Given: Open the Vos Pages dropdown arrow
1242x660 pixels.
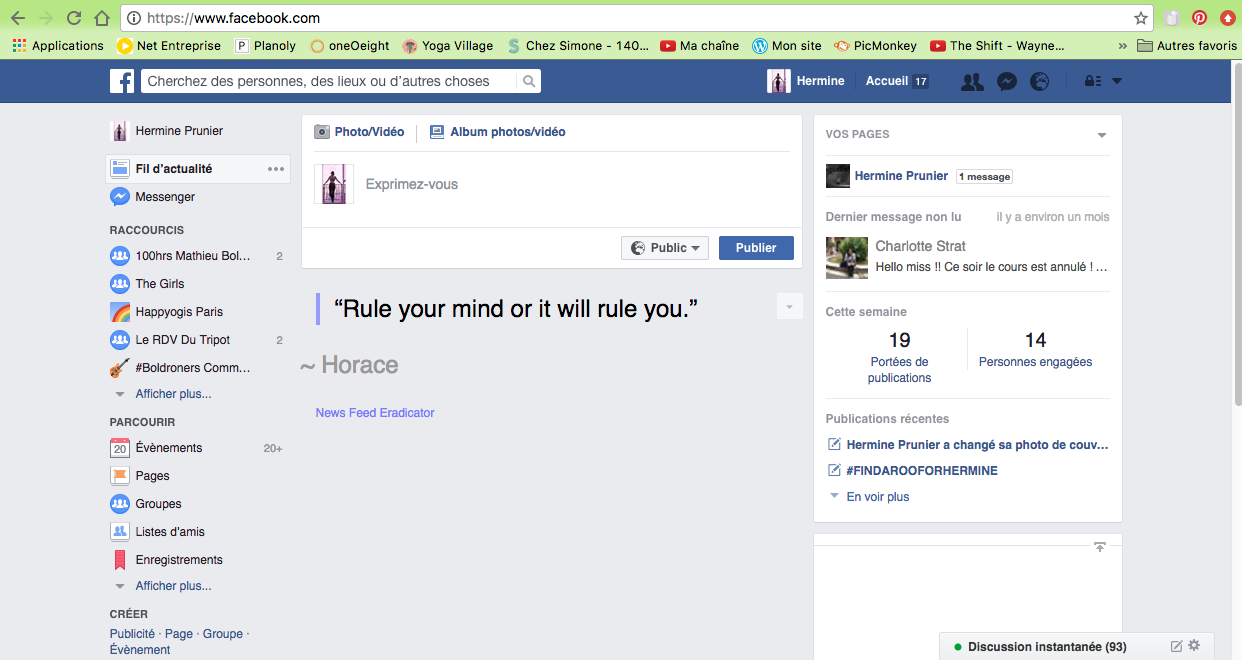Looking at the screenshot, I should pyautogui.click(x=1102, y=135).
